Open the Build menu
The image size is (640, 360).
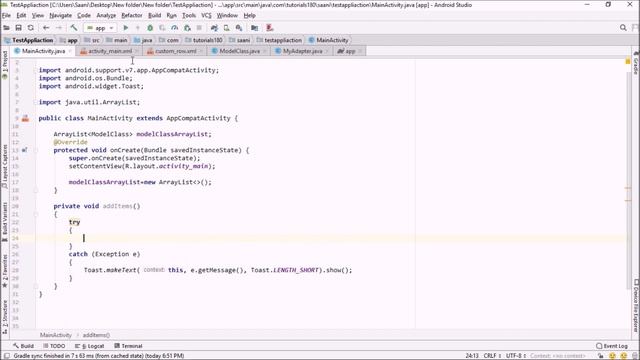click(154, 16)
